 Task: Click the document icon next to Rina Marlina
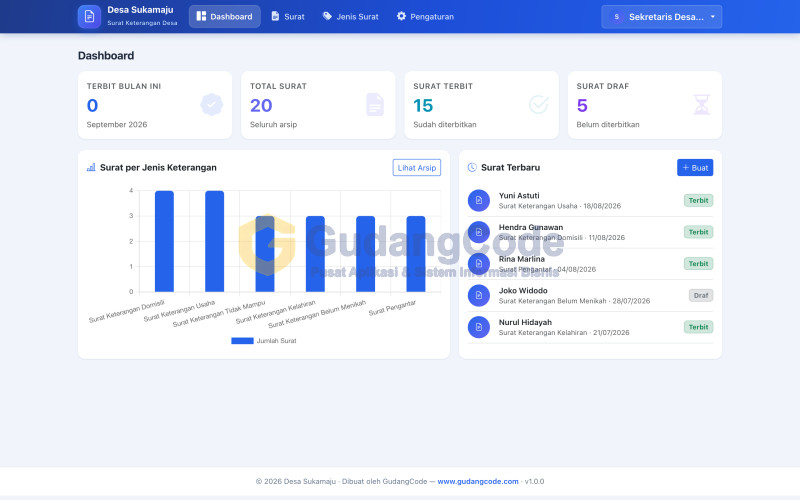pos(479,264)
